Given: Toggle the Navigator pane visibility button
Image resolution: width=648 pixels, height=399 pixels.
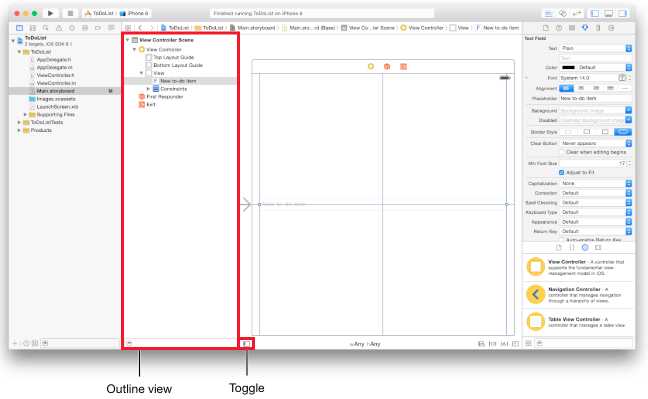Looking at the screenshot, I should tap(595, 14).
